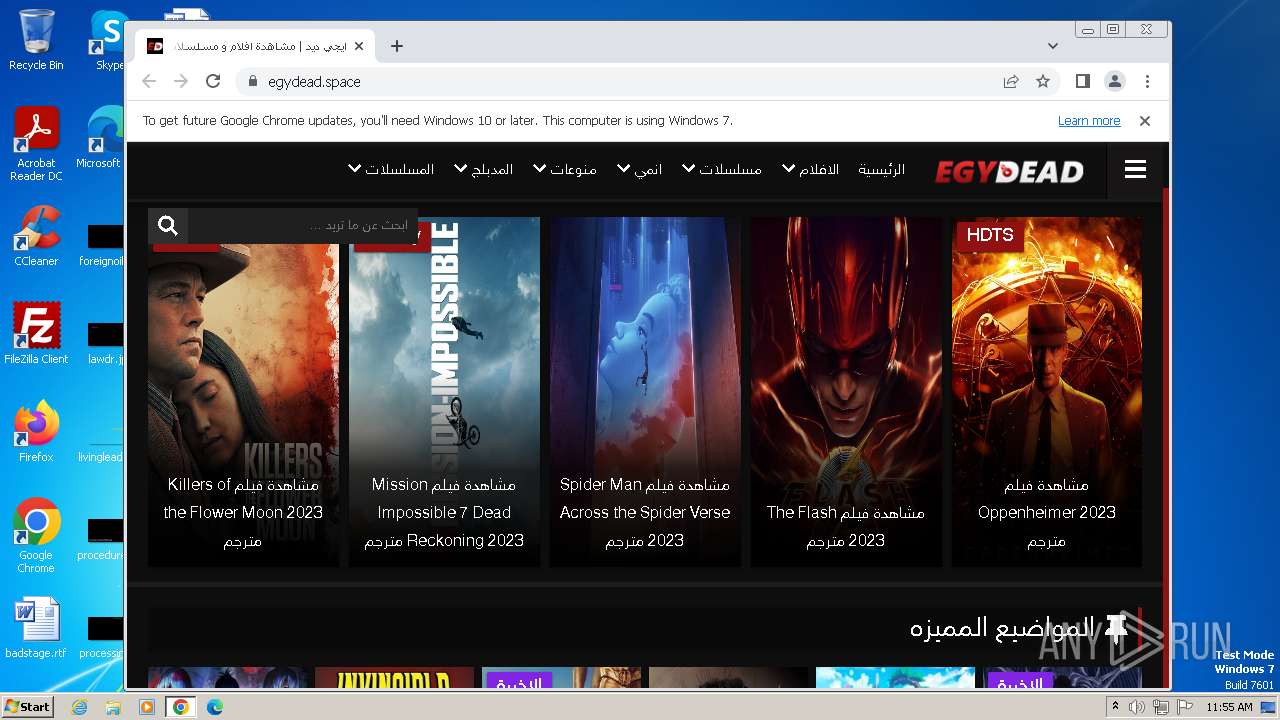Open Google Chrome desktop shortcut
Image resolution: width=1280 pixels, height=720 pixels.
[x=36, y=536]
